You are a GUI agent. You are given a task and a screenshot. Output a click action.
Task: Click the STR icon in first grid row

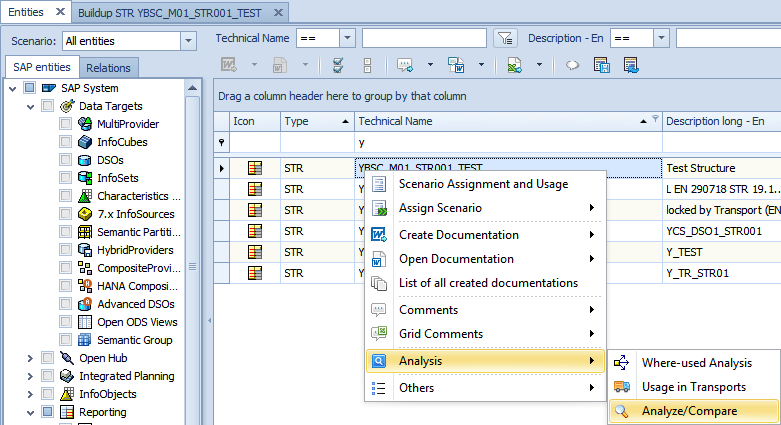click(255, 168)
